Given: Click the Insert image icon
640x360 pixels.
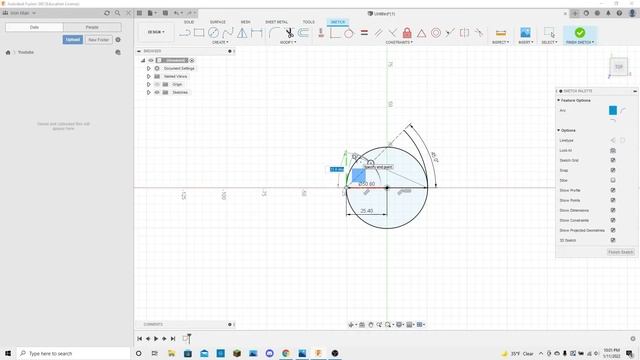Looking at the screenshot, I should 525,33.
